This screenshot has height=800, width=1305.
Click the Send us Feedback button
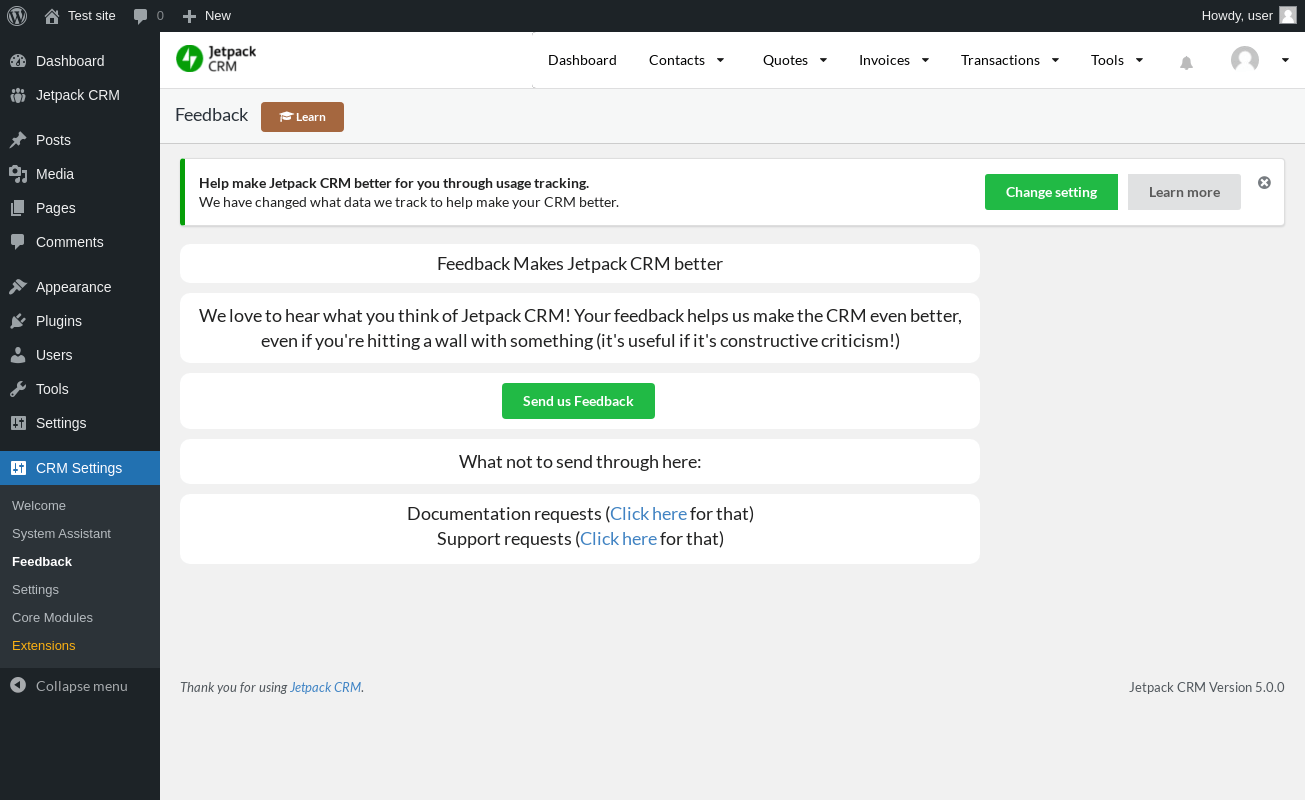(578, 401)
